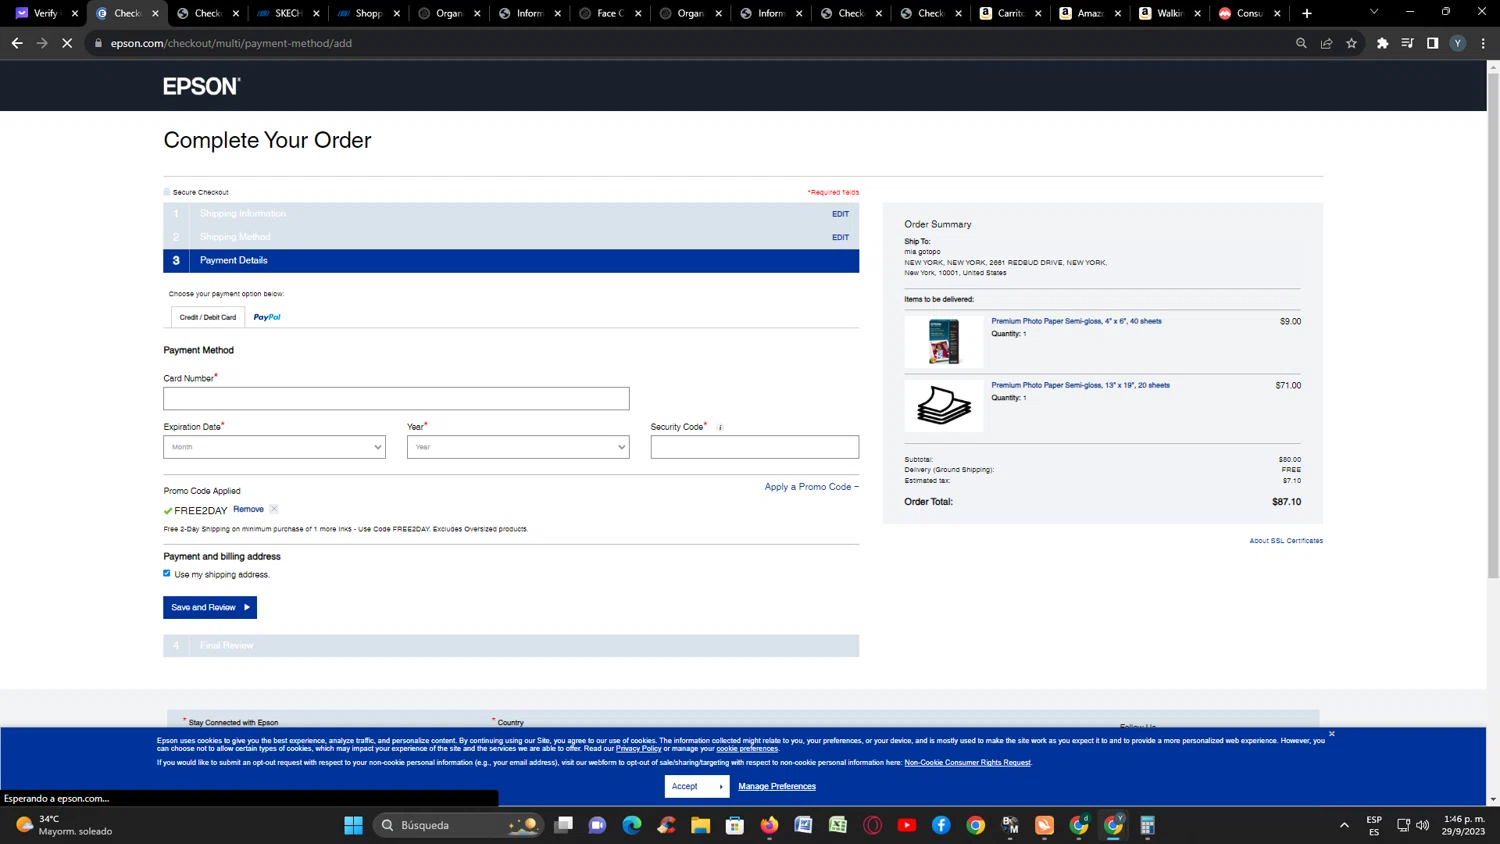Open the Windows Start menu

[353, 825]
